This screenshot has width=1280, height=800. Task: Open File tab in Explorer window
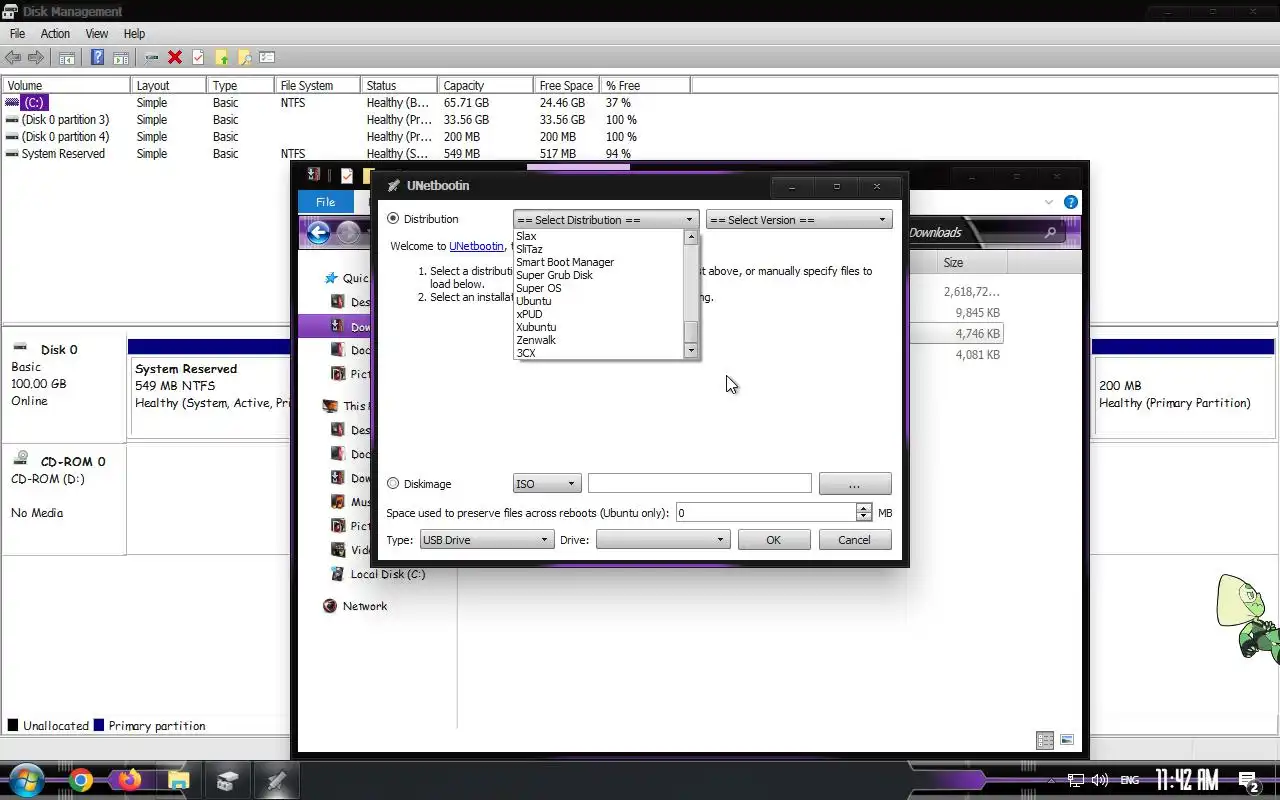point(325,202)
